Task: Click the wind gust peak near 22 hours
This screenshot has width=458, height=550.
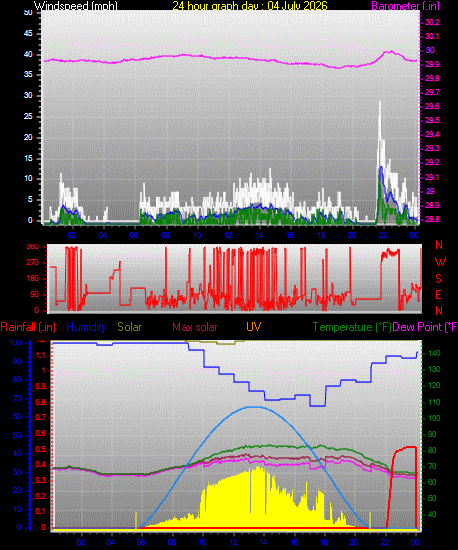Action: 379,103
